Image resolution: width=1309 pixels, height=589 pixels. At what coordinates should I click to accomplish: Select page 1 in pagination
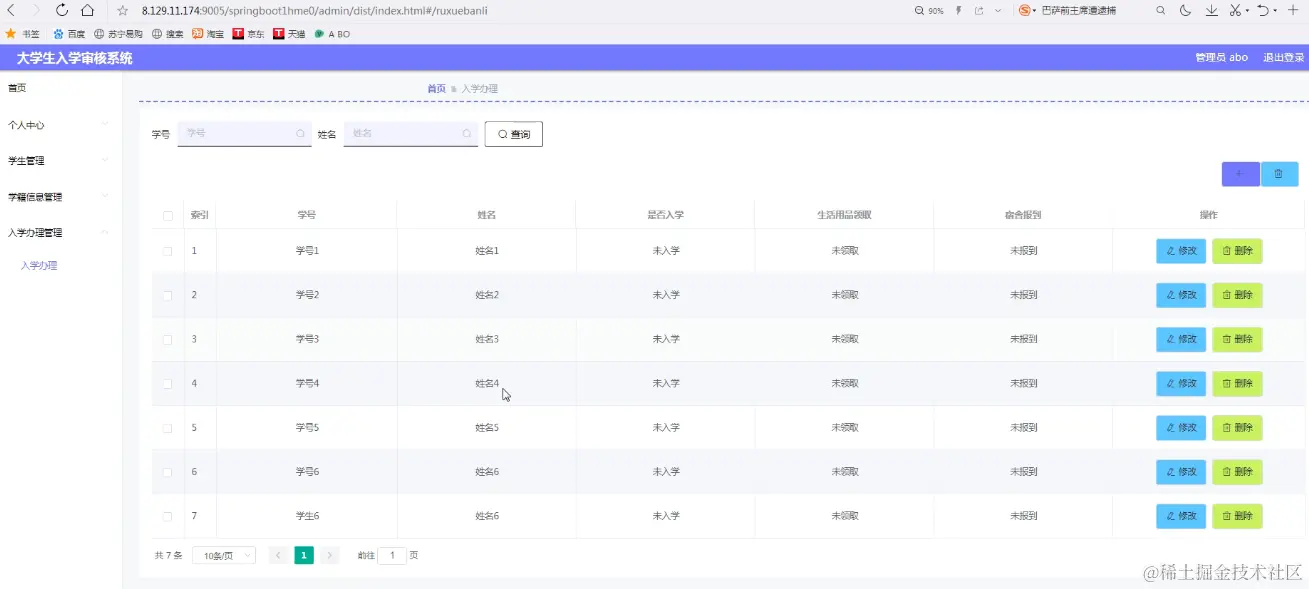tap(304, 555)
